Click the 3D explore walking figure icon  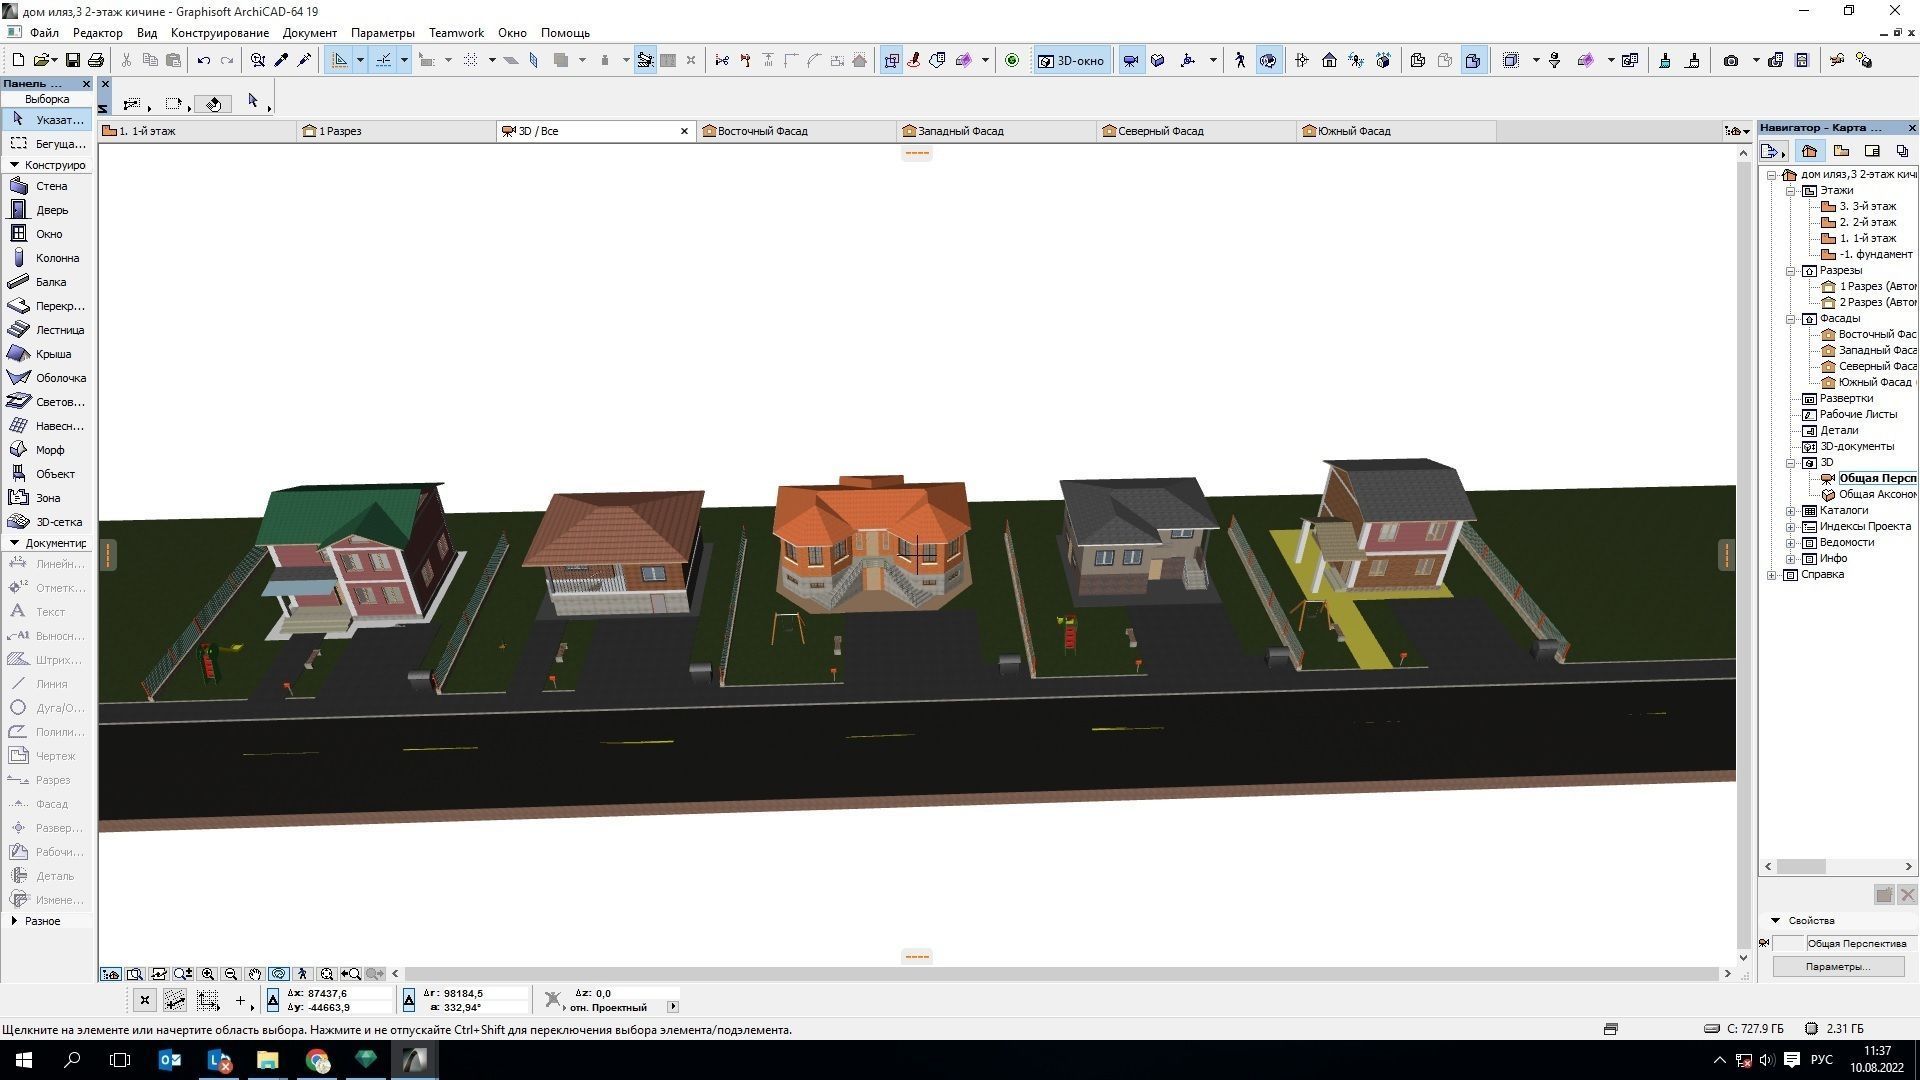tap(1241, 61)
